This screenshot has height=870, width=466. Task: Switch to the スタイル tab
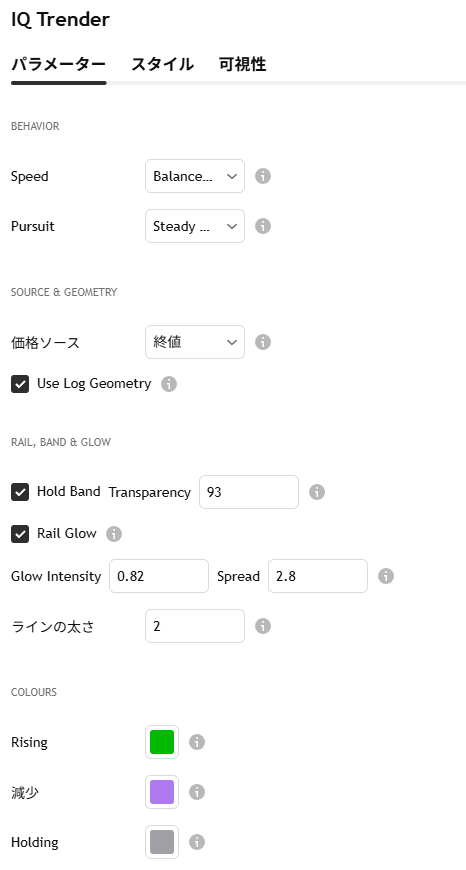162,64
